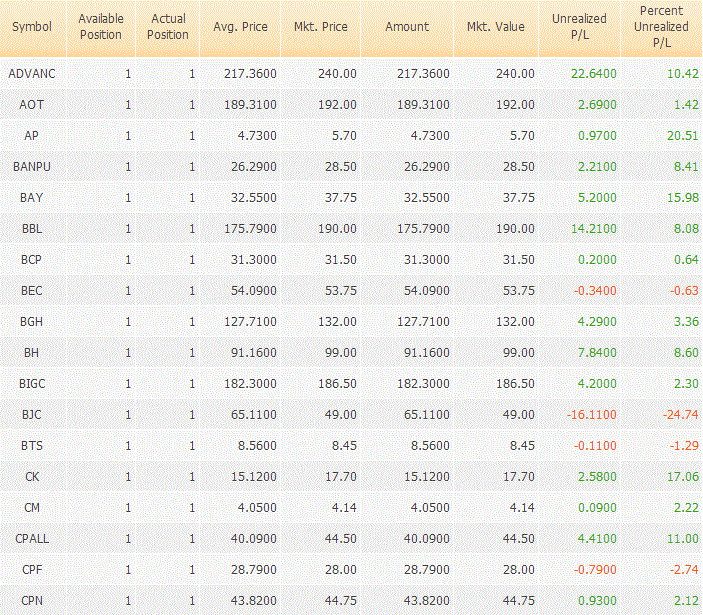Click CPF unrealized loss -0.7900
Viewport: 703px width, 615px height.
(x=595, y=570)
